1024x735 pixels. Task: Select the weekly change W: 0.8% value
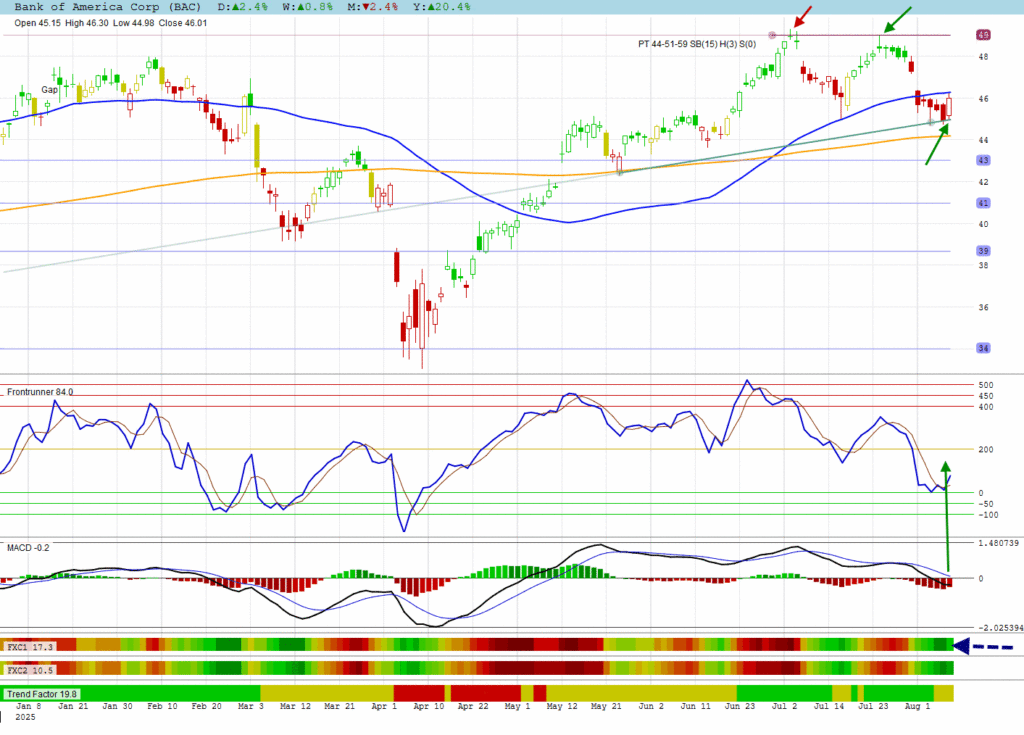click(308, 7)
